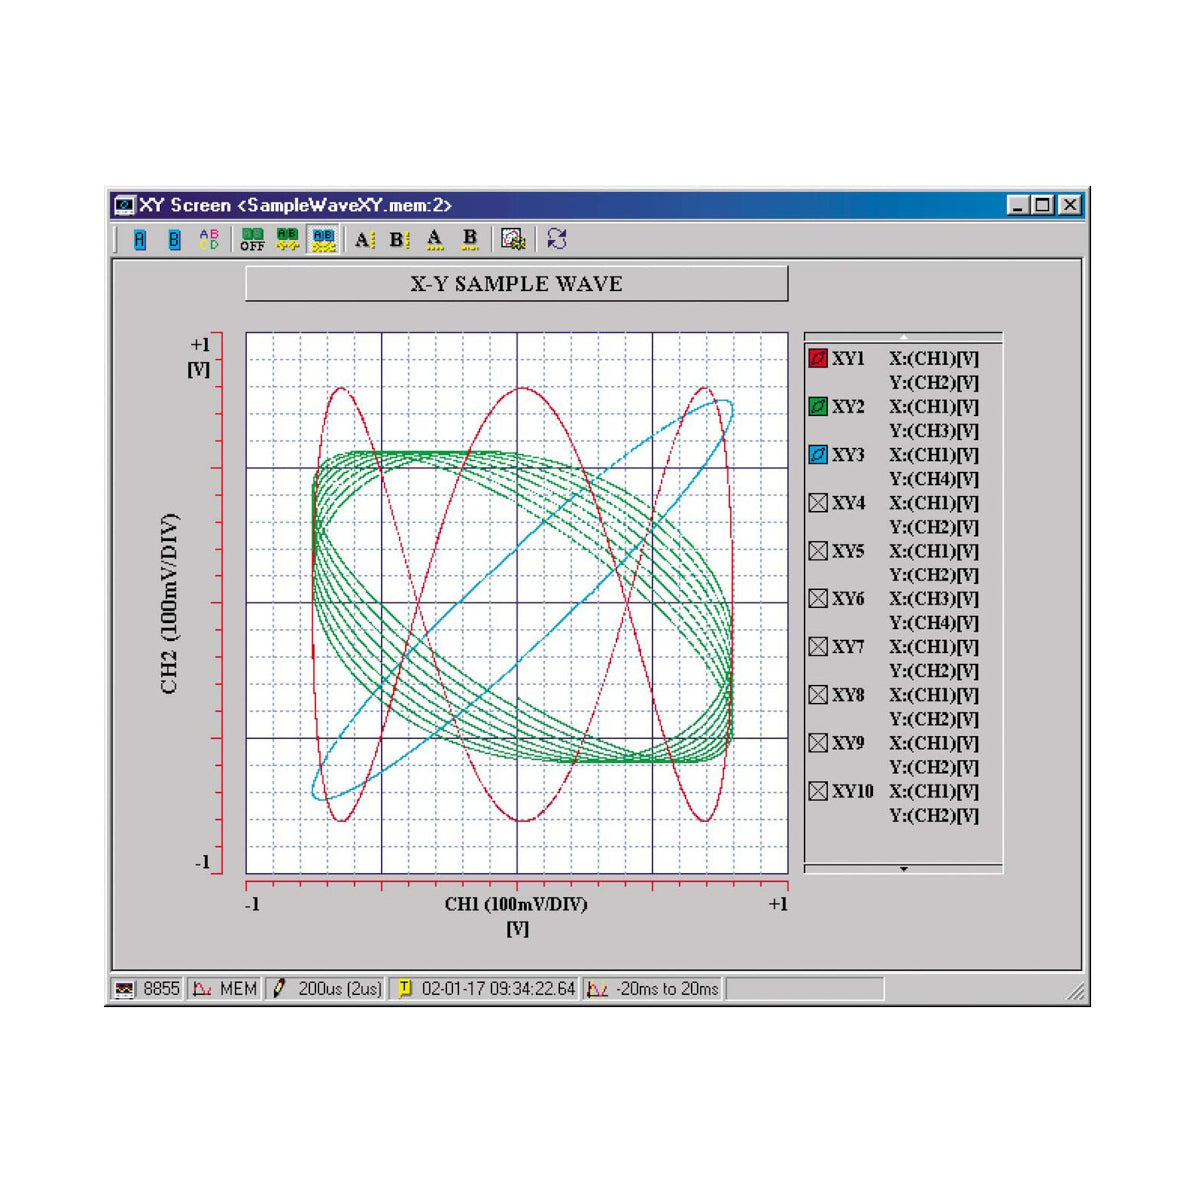Viewport: 1200px width, 1200px height.
Task: Turn on the XY10 trace checkbox
Action: (x=818, y=791)
